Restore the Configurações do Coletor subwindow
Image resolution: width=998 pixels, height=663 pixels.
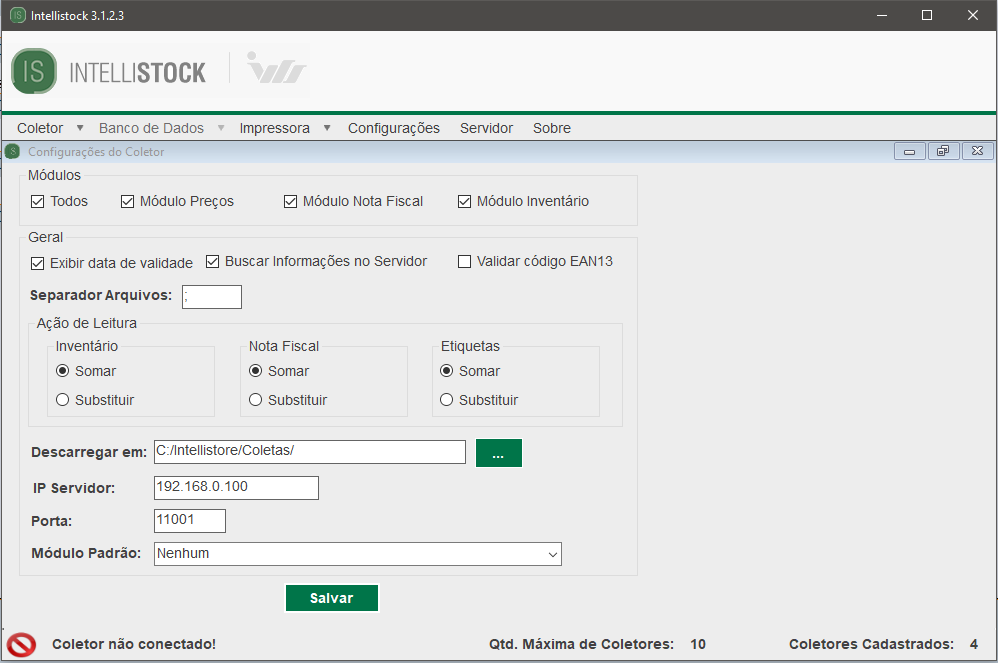coord(942,152)
